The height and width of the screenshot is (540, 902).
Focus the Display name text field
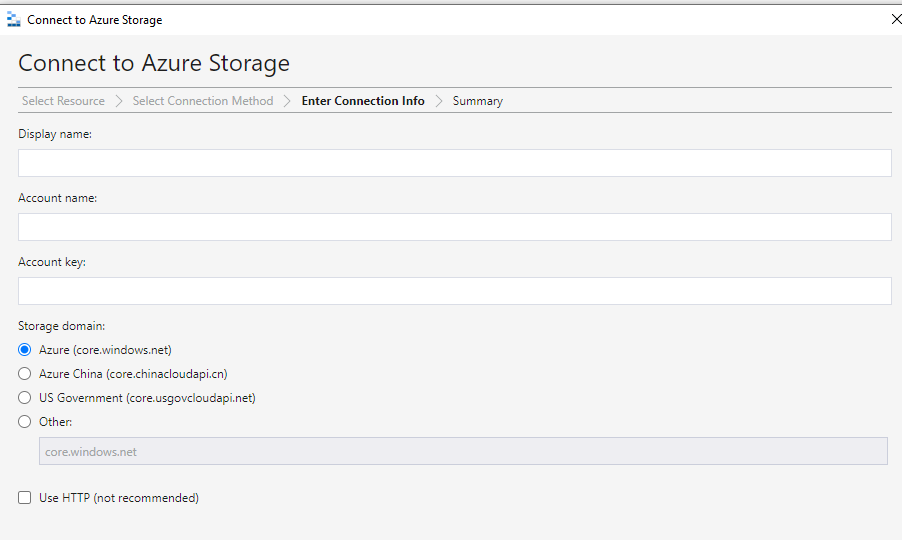pyautogui.click(x=454, y=163)
